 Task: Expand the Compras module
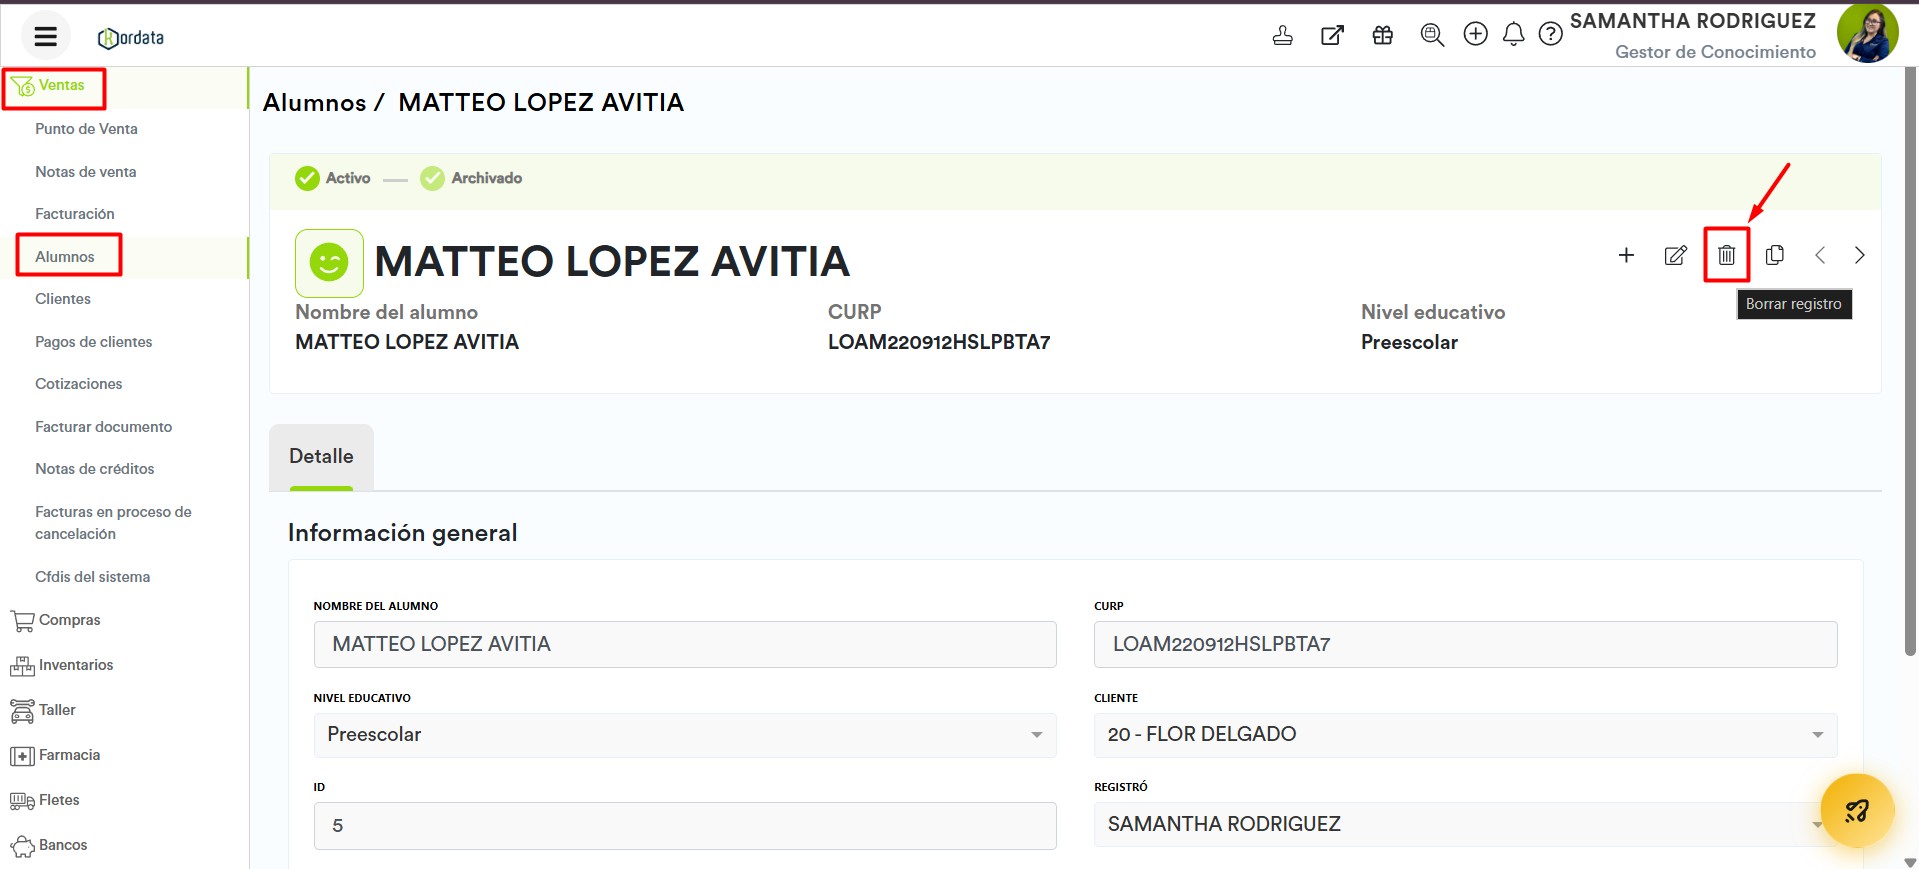tap(56, 620)
